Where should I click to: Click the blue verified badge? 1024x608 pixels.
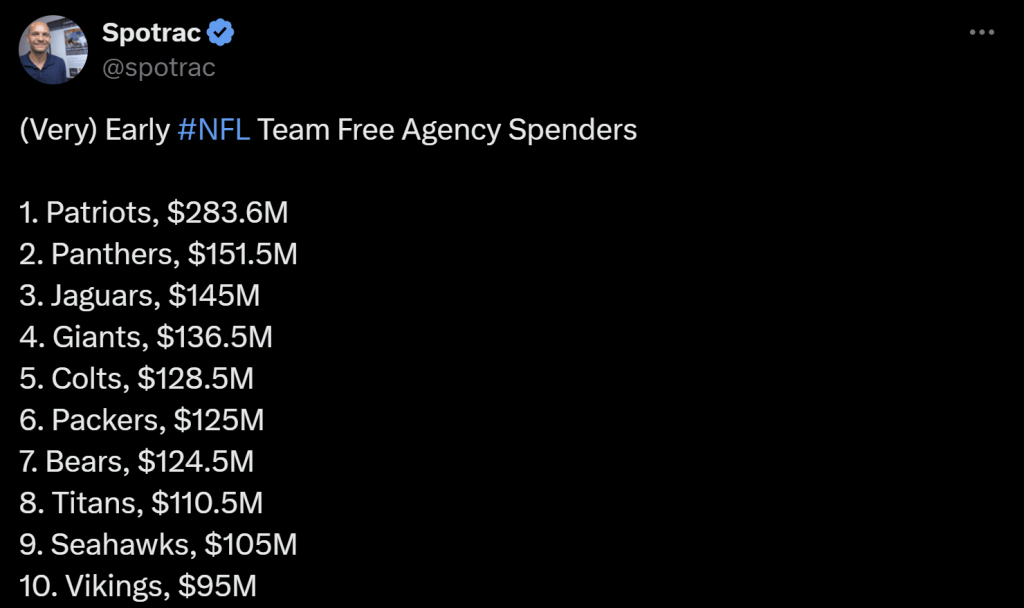coord(221,33)
